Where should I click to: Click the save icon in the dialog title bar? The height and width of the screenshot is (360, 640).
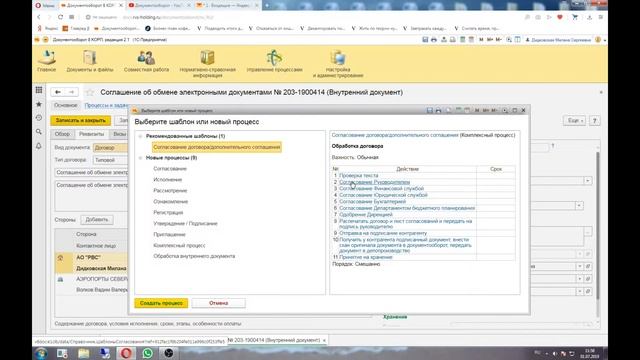[429, 111]
